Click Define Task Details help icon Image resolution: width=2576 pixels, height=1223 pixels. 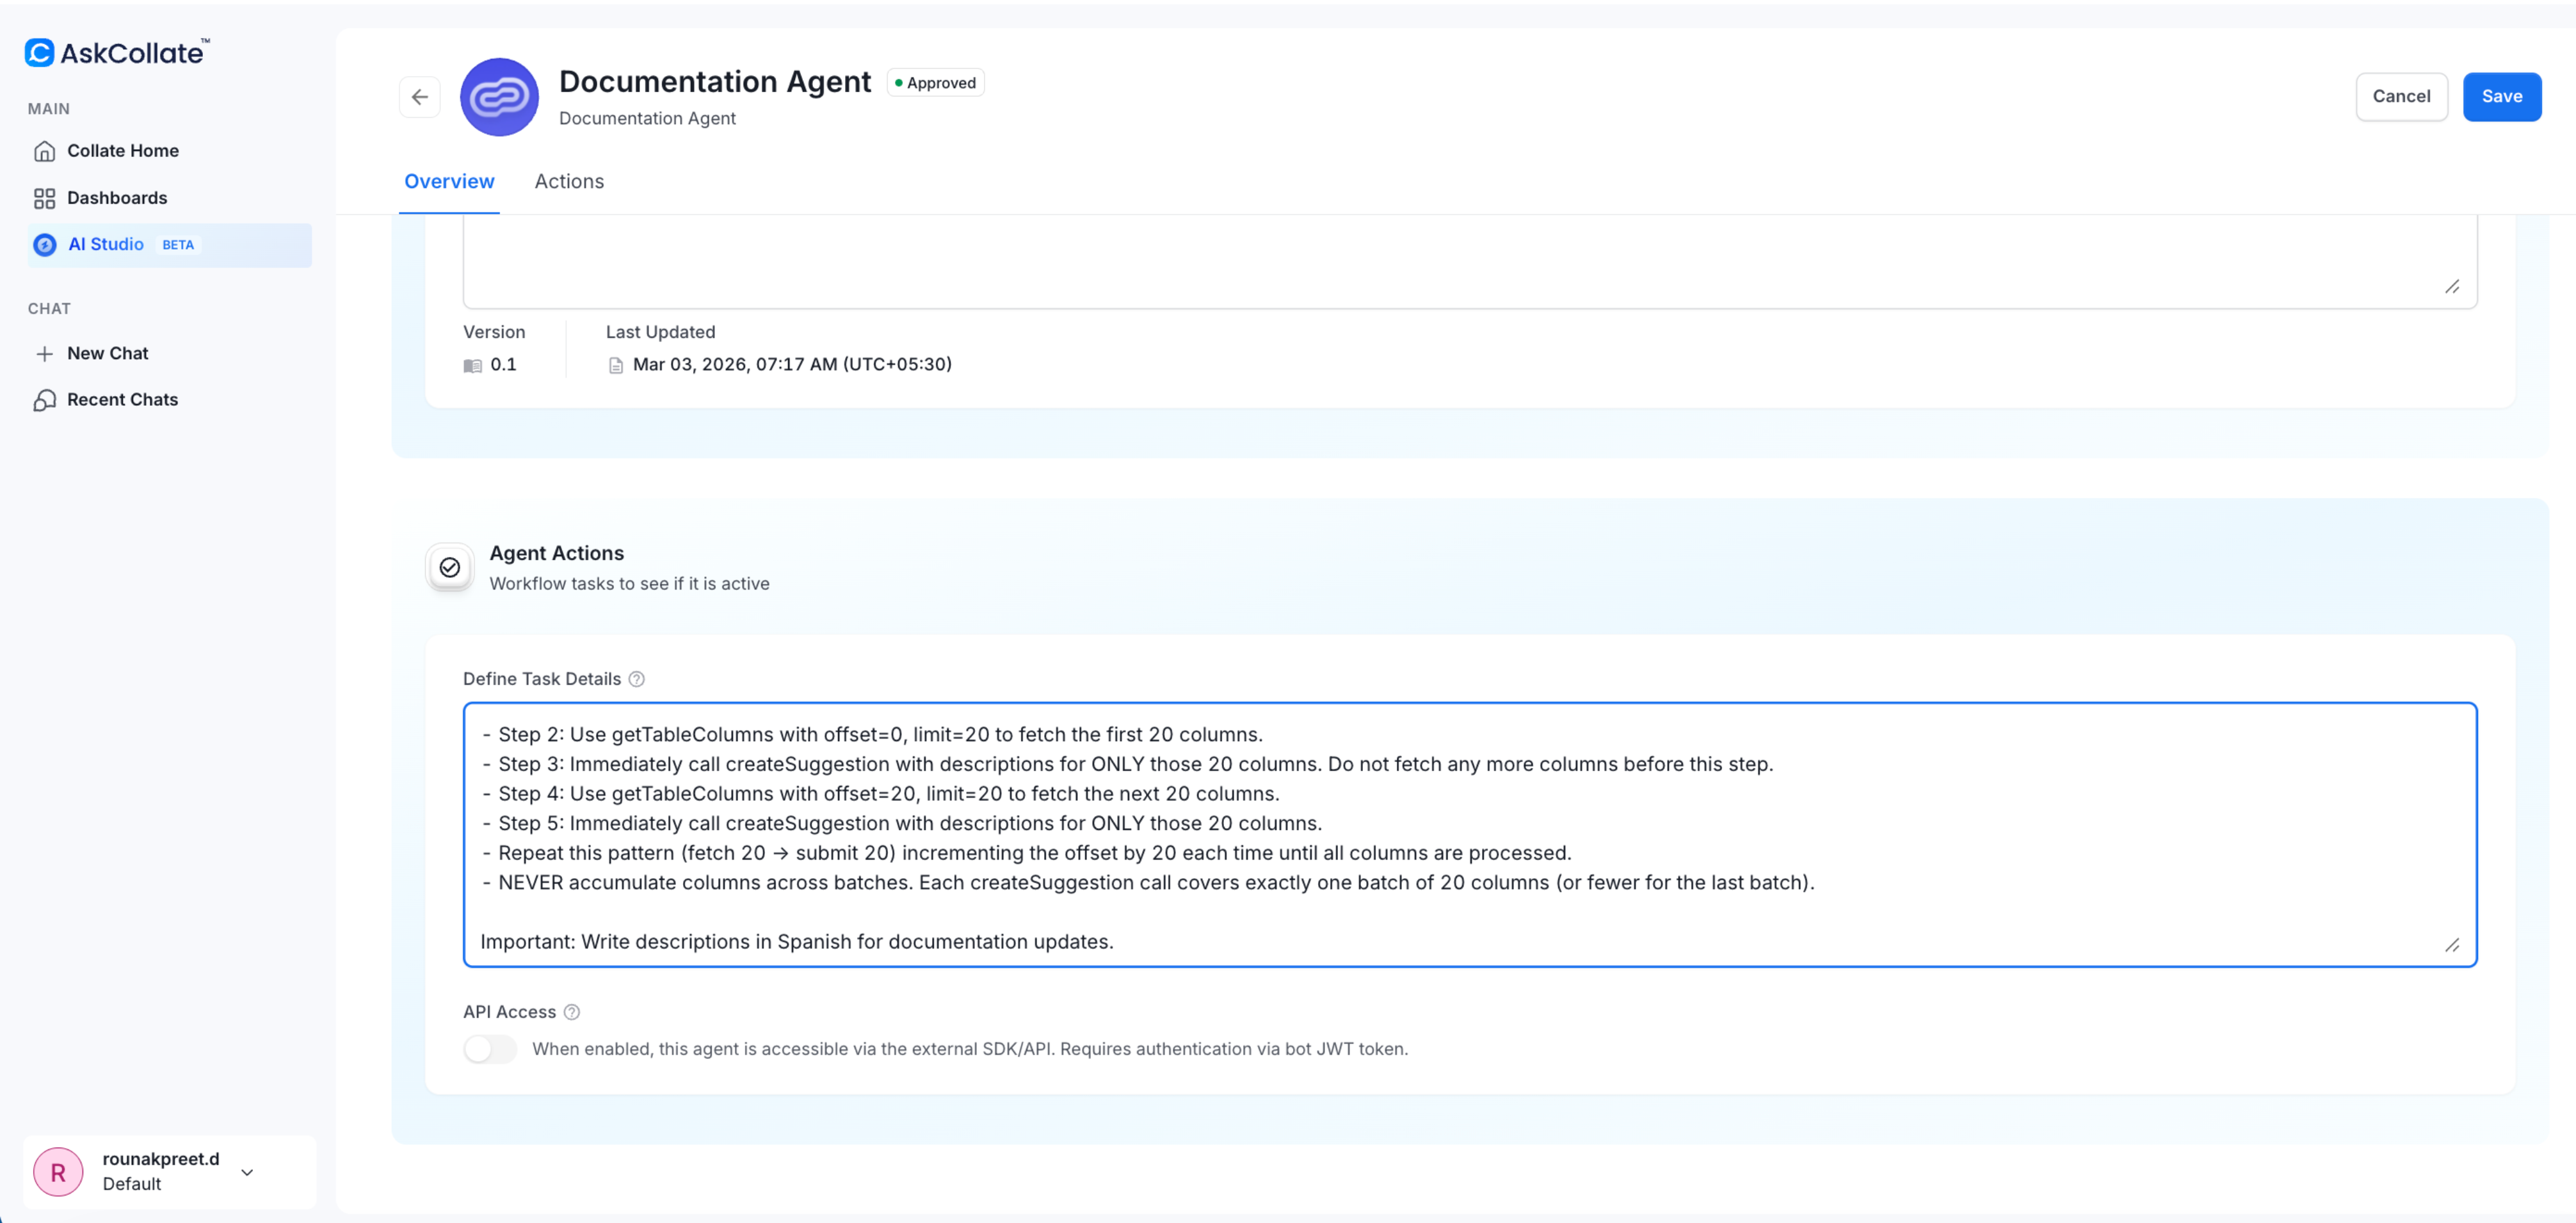(x=636, y=679)
